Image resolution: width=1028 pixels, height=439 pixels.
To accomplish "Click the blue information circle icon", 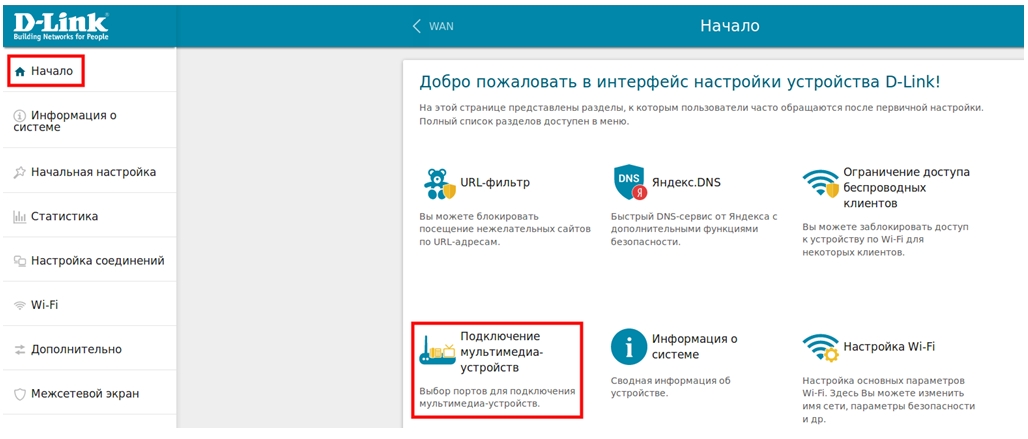I will tap(628, 347).
